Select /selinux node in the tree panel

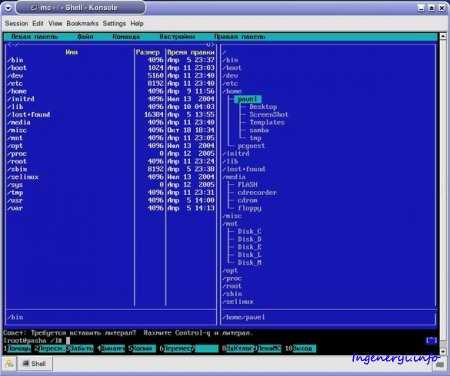[x=238, y=302]
